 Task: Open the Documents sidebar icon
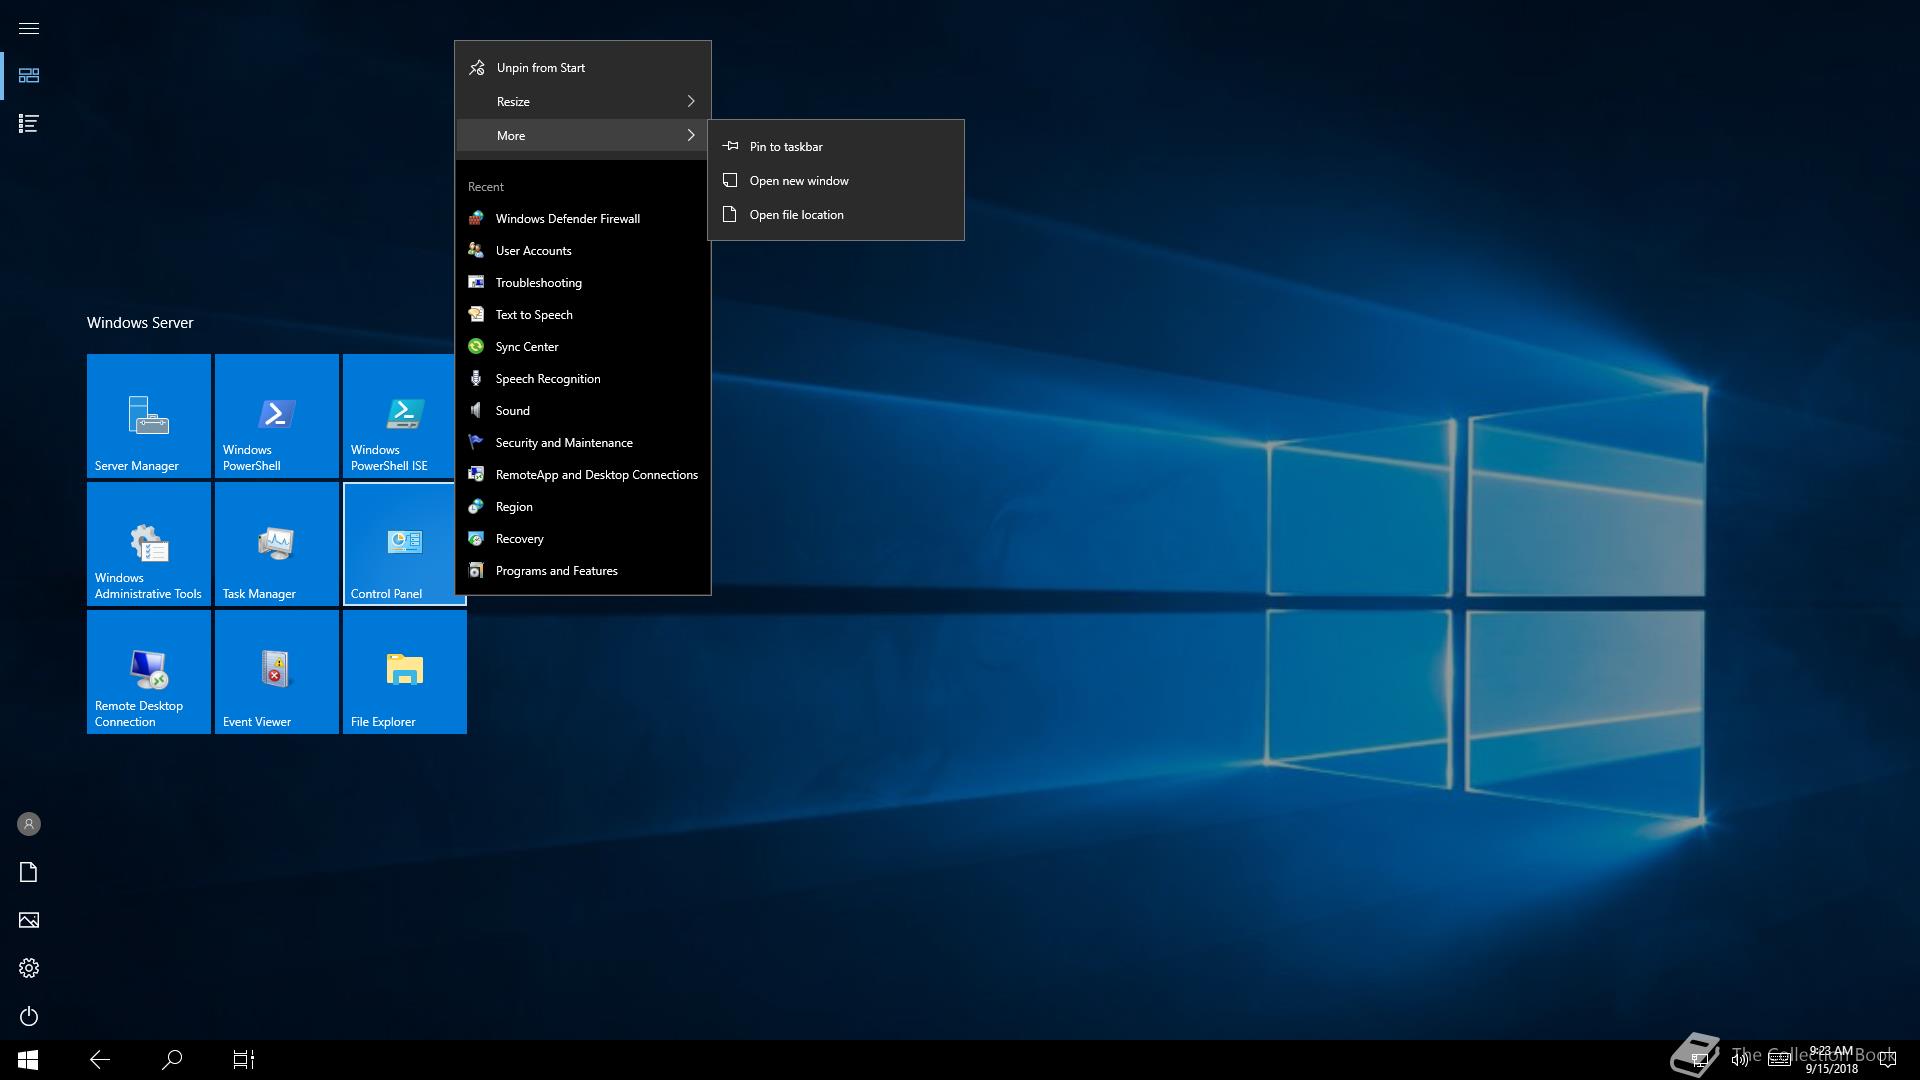click(x=29, y=872)
